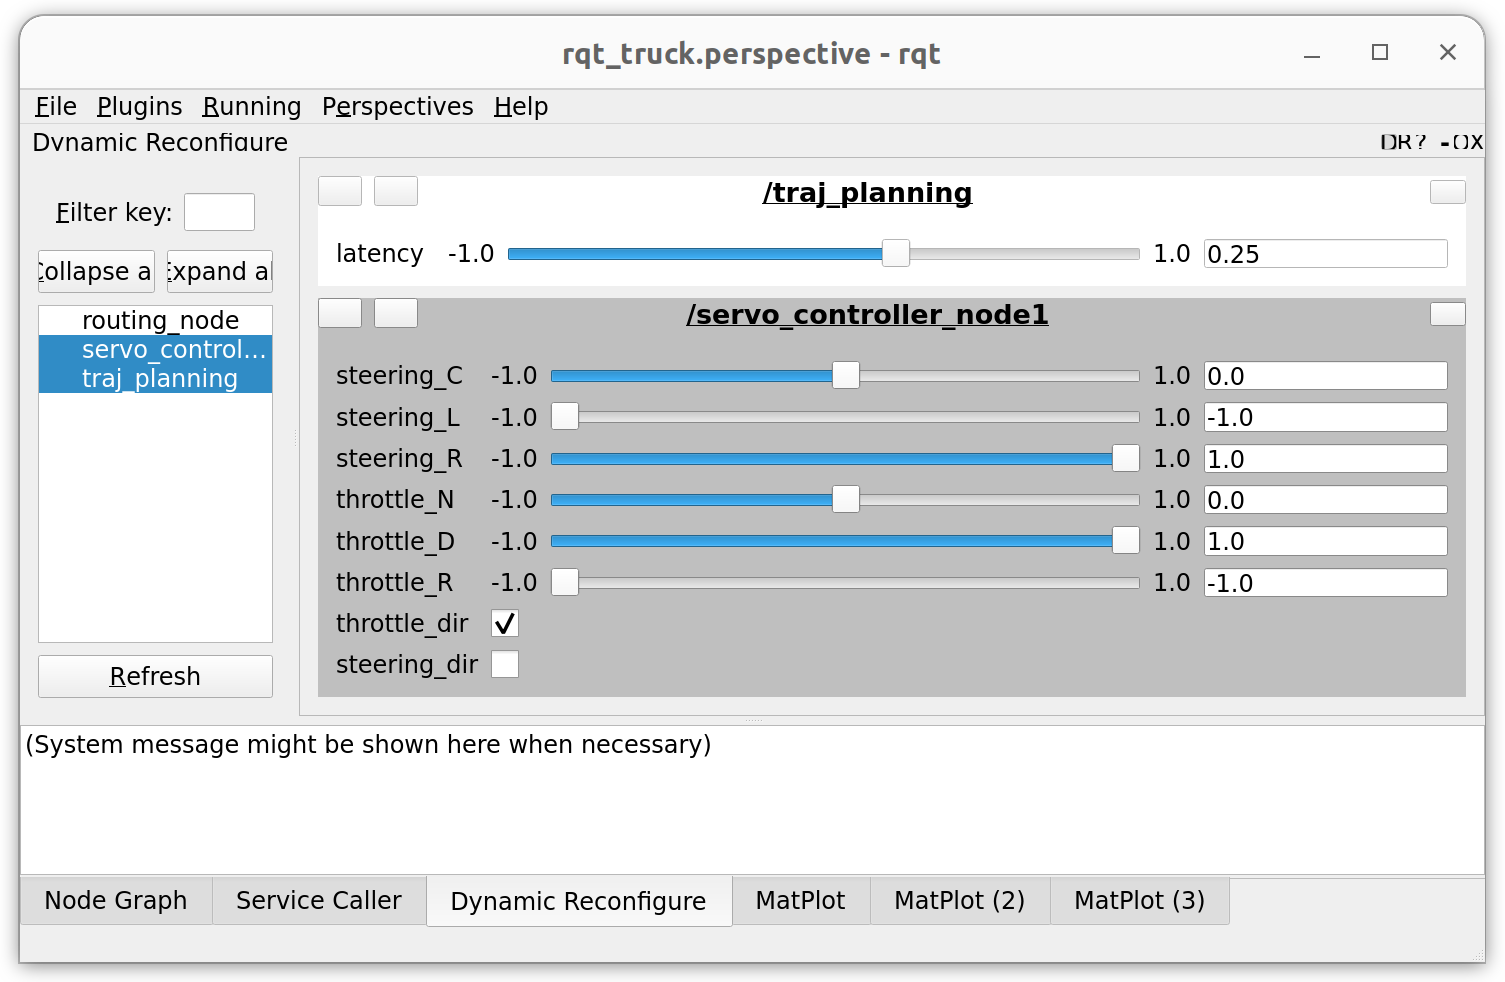
Task: Close the Dynamic Reconfigure plugin with its X icon
Action: (1478, 142)
